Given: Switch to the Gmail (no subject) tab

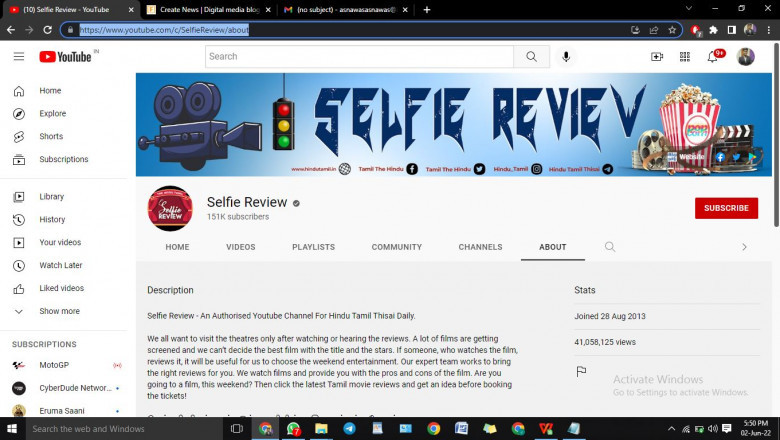Looking at the screenshot, I should [346, 9].
